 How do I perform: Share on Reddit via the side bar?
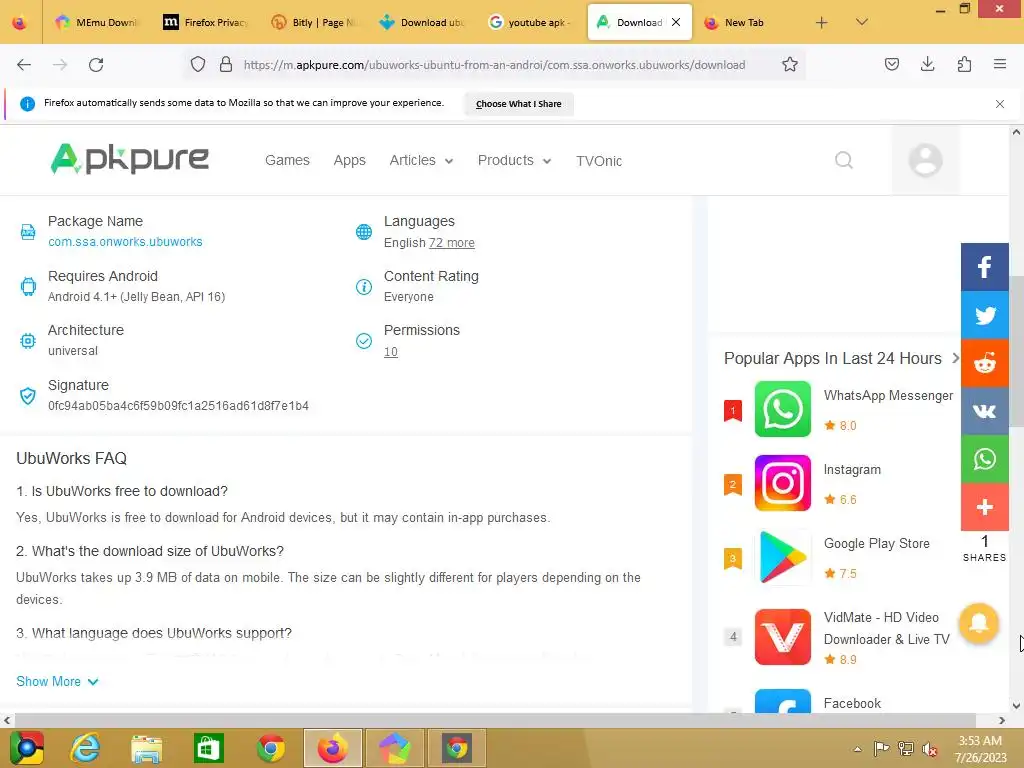pyautogui.click(x=984, y=362)
